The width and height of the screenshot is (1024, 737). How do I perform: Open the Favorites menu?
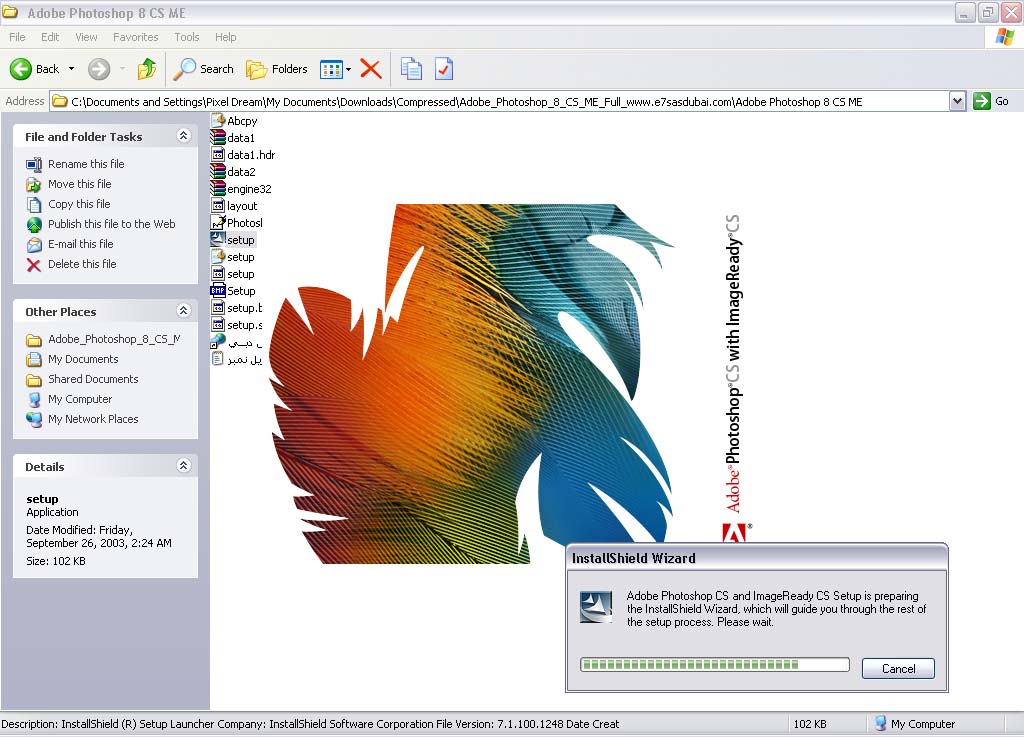pyautogui.click(x=135, y=37)
